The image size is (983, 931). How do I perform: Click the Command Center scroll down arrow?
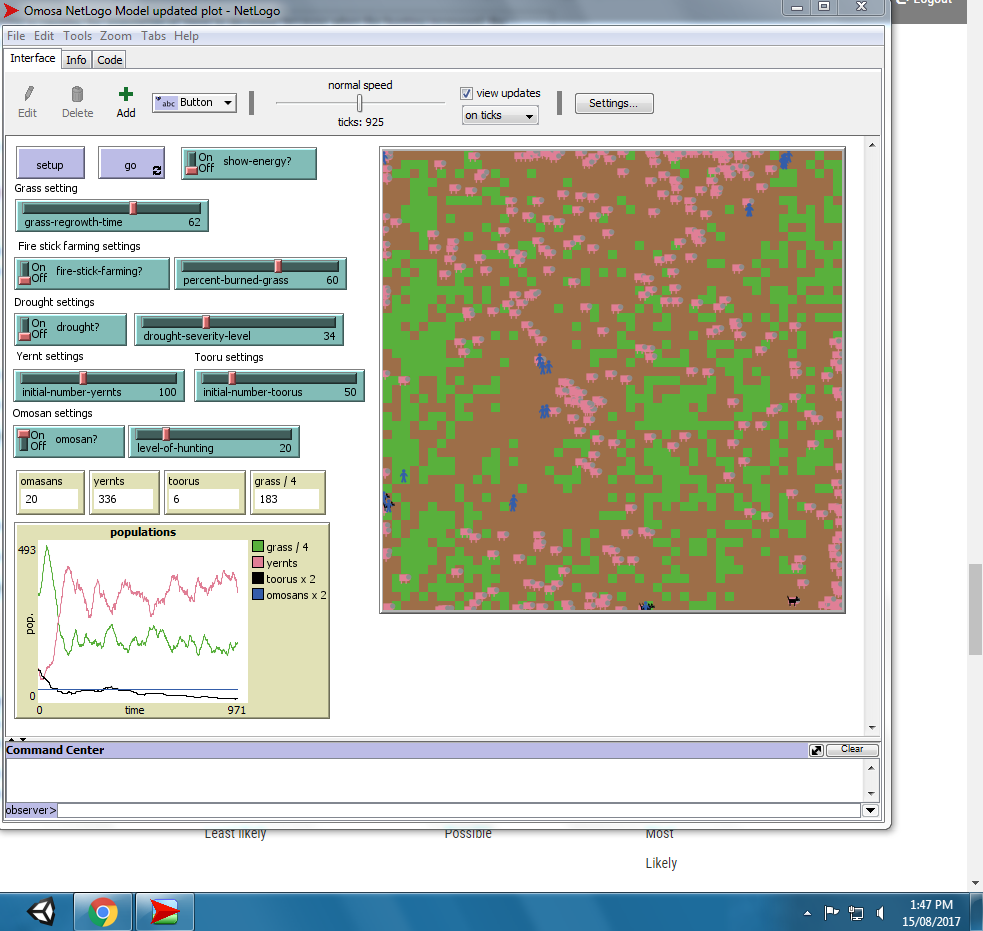point(871,794)
